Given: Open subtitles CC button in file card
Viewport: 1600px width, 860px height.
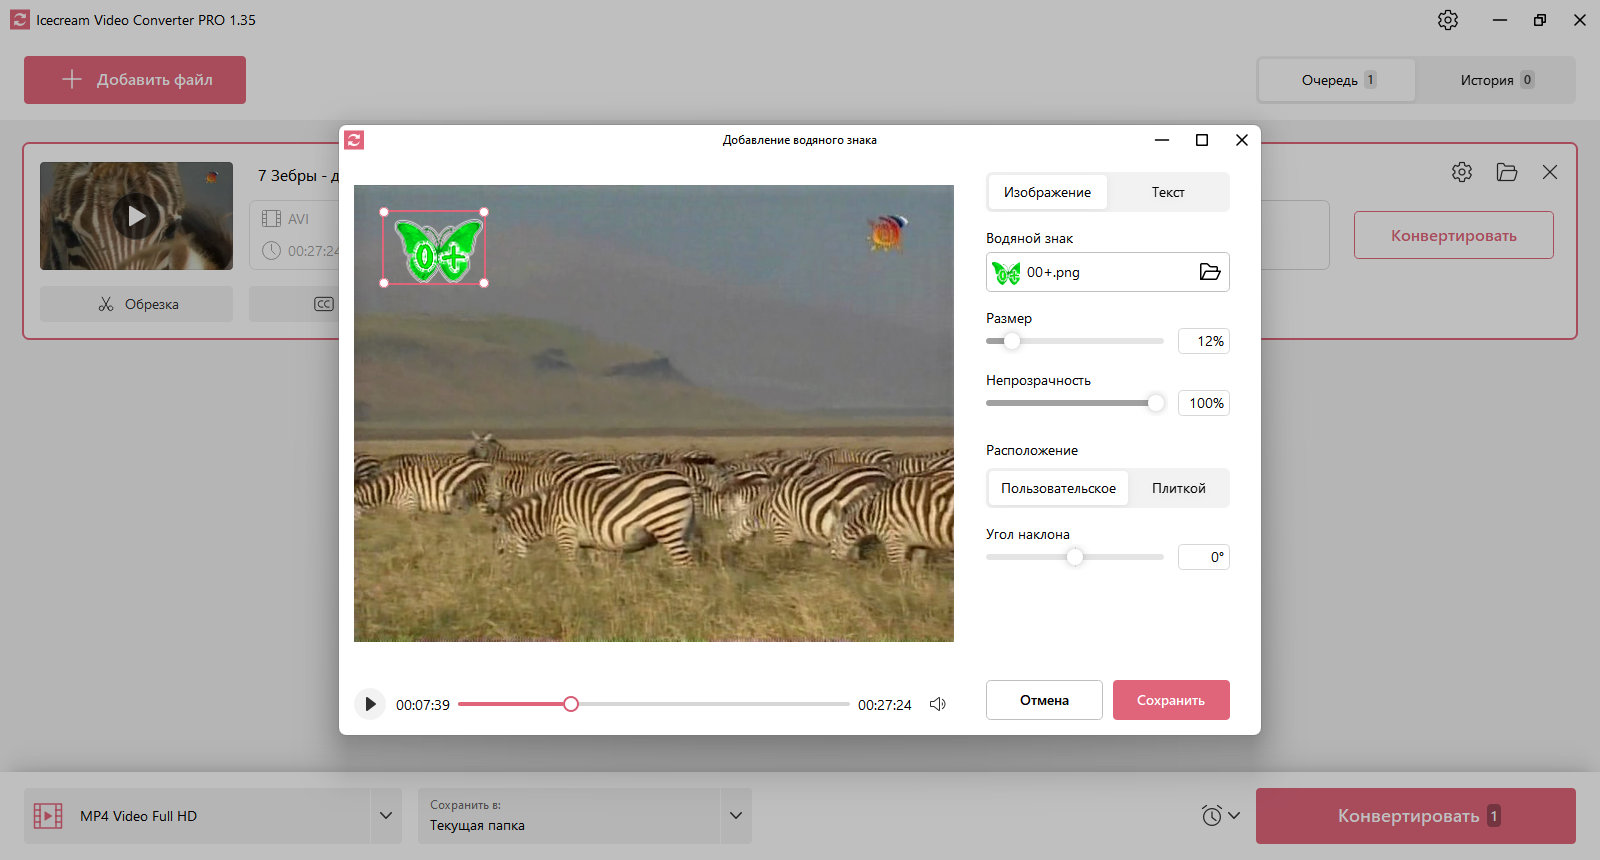Looking at the screenshot, I should [323, 304].
